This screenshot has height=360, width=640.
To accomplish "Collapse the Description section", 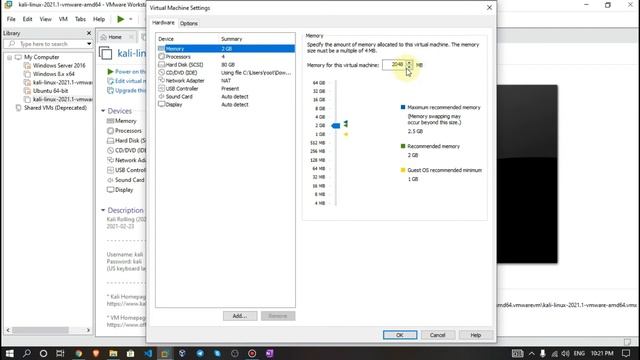I will pos(103,210).
